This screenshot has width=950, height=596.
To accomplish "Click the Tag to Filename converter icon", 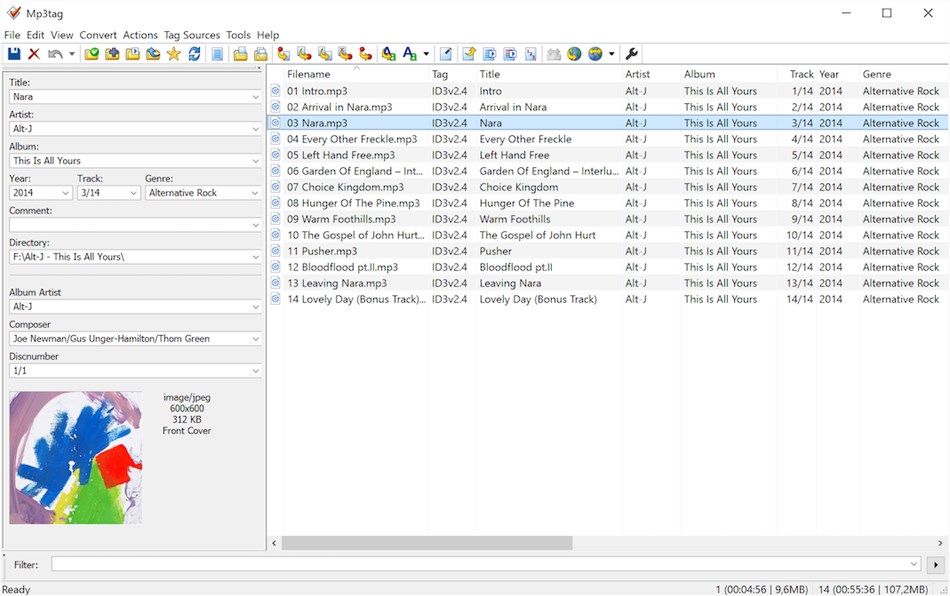I will [x=283, y=53].
